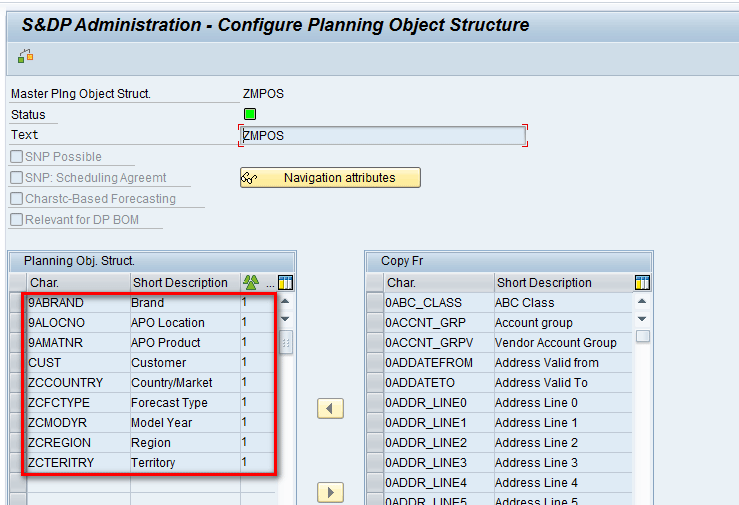Click the table settings icon in Copy Fr table
739x505 pixels.
642,283
